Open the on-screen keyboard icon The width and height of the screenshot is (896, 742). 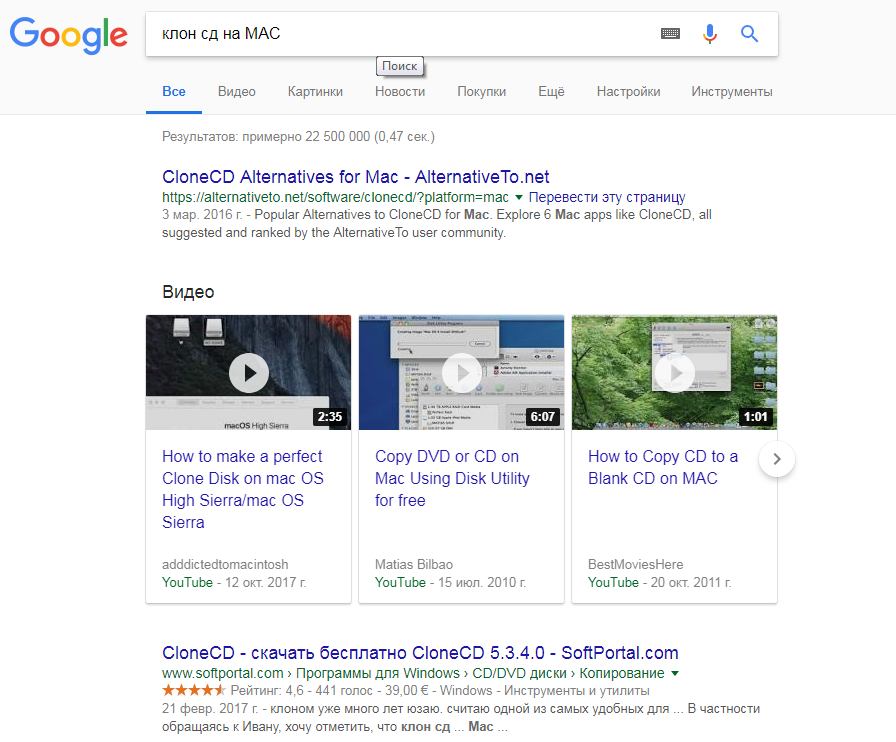[x=670, y=34]
